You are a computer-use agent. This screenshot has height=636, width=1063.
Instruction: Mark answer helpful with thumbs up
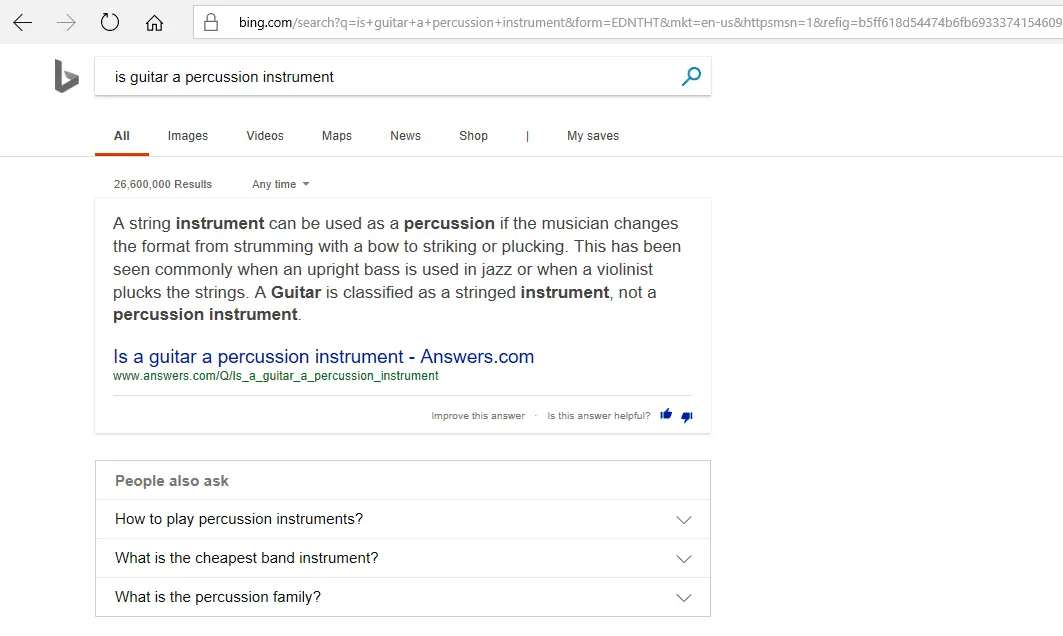click(x=666, y=415)
